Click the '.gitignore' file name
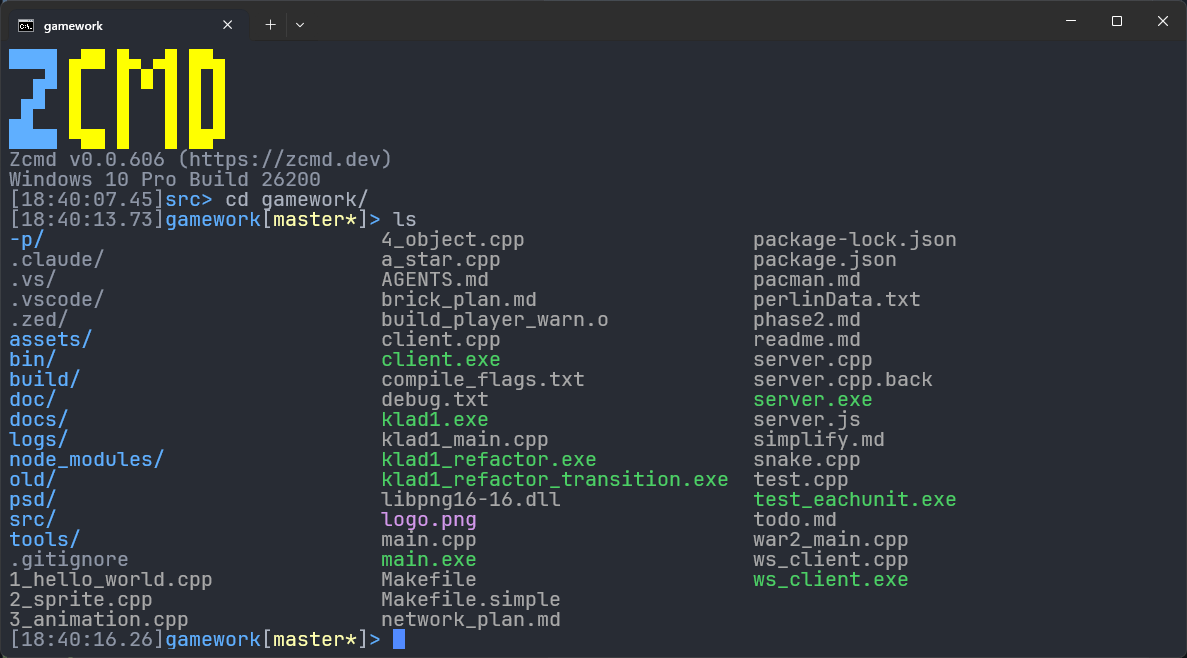The height and width of the screenshot is (658, 1187). click(x=68, y=560)
